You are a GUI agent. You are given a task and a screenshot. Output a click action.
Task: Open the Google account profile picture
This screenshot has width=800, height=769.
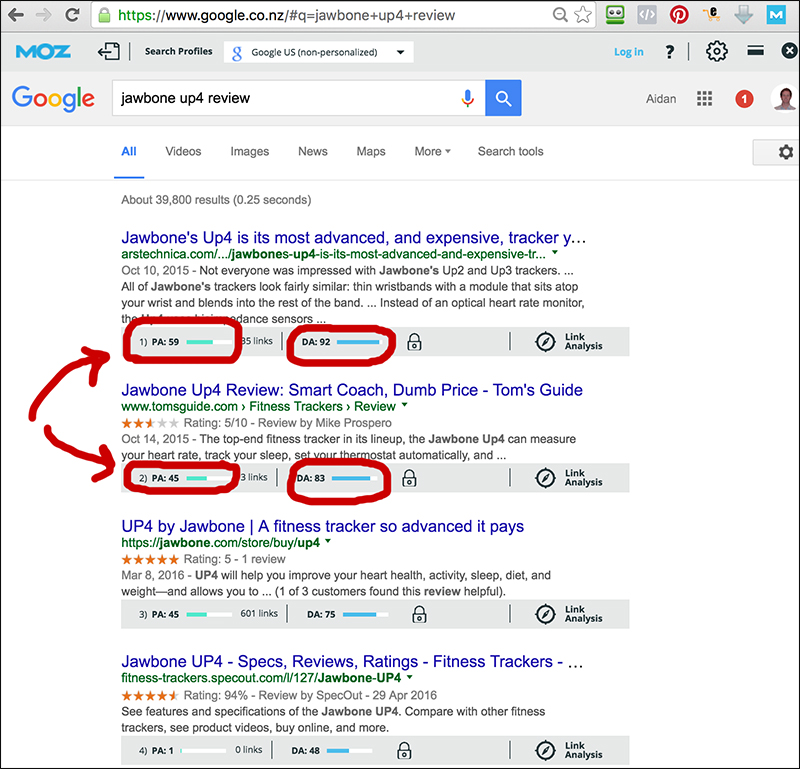(x=785, y=98)
